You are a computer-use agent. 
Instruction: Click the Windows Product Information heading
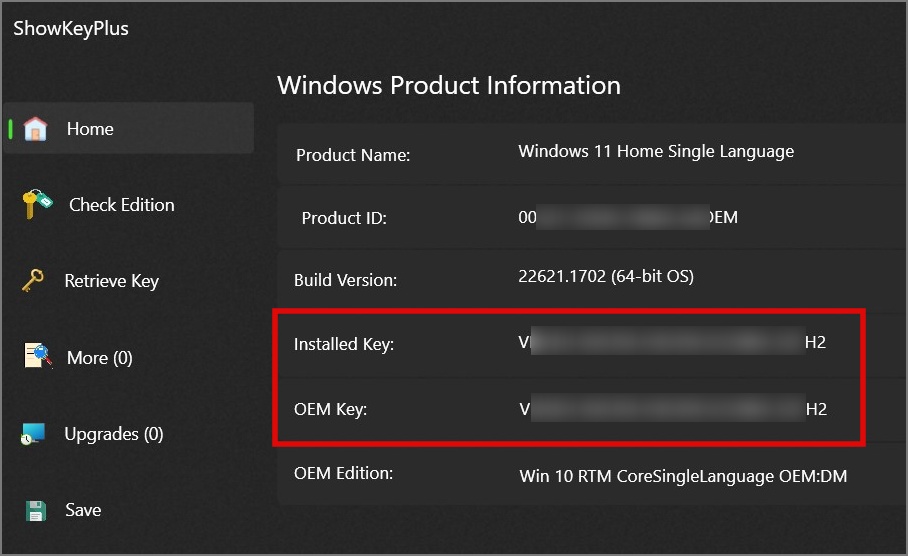pos(449,85)
